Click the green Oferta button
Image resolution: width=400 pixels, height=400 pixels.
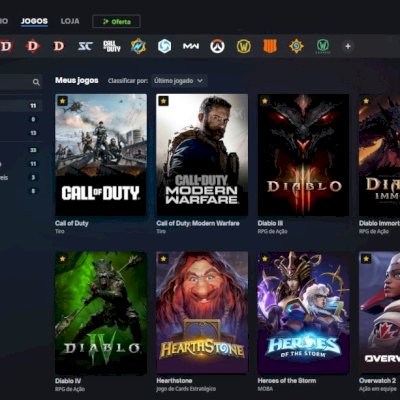[x=116, y=22]
